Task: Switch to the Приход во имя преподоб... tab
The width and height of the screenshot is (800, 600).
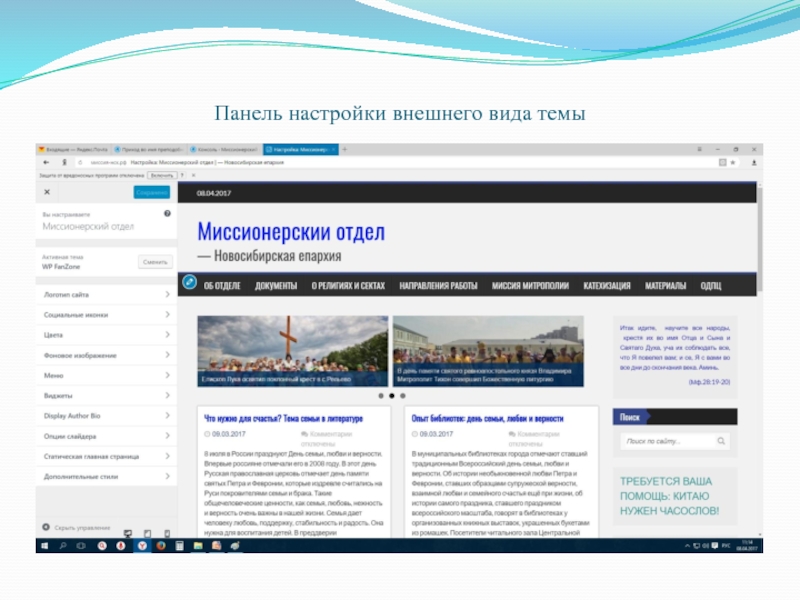Action: [x=149, y=149]
